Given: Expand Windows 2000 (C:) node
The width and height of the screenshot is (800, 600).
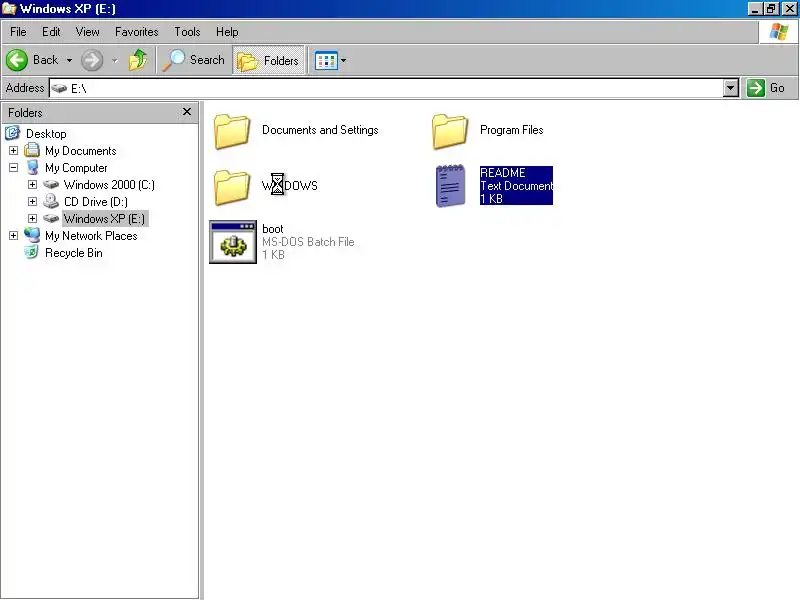Looking at the screenshot, I should pyautogui.click(x=32, y=184).
